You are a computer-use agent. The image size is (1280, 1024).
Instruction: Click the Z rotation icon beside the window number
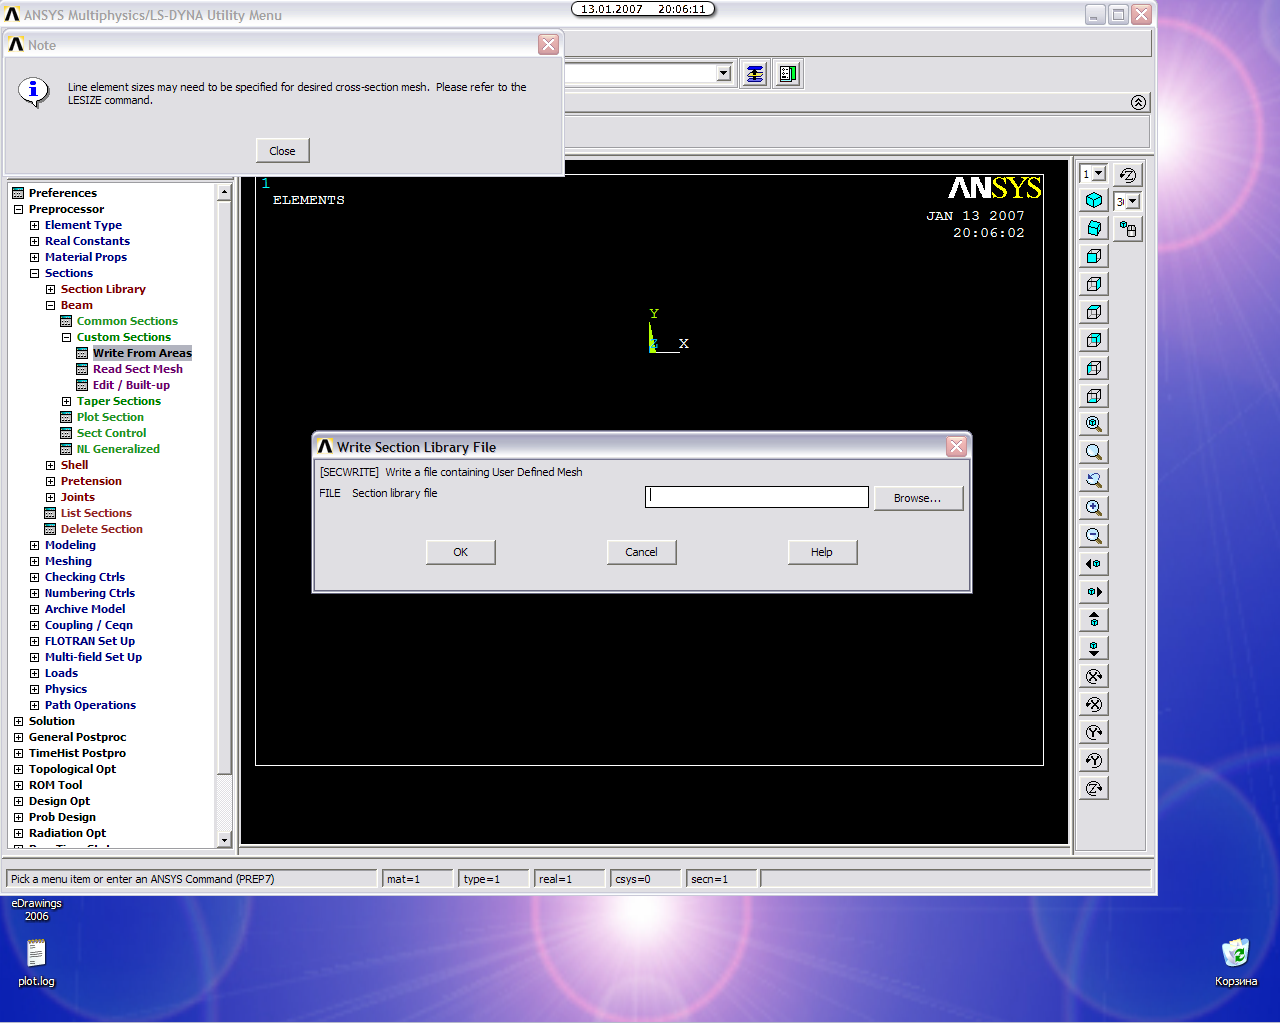coord(1128,175)
